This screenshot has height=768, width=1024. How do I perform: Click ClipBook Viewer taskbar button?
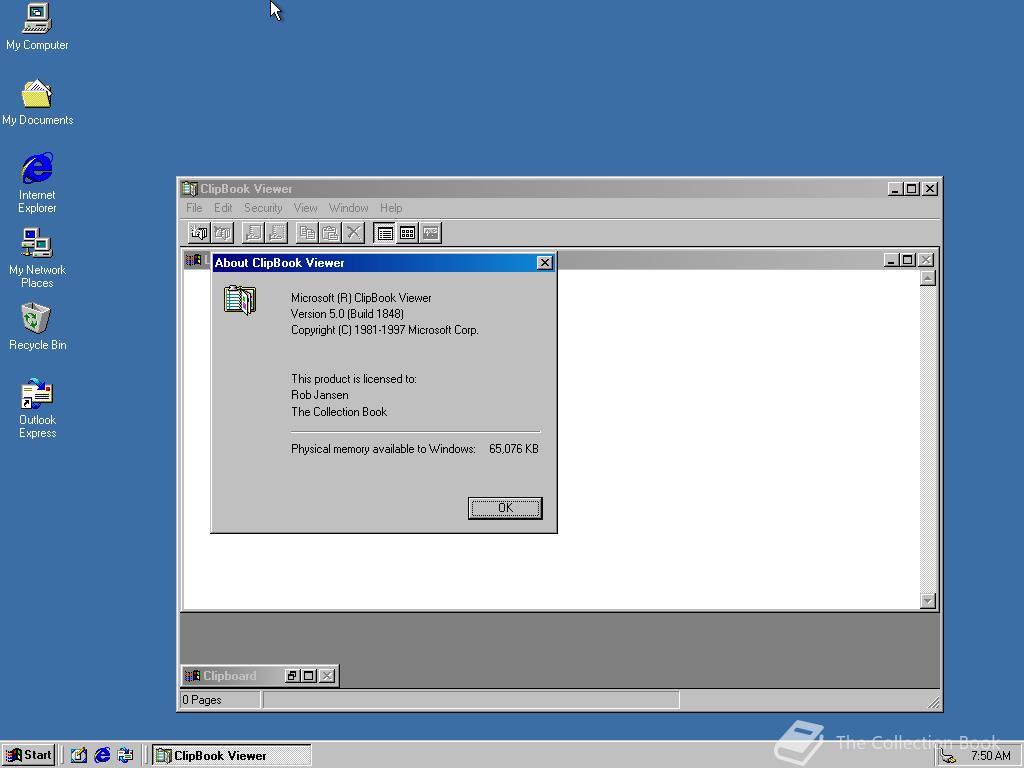232,756
